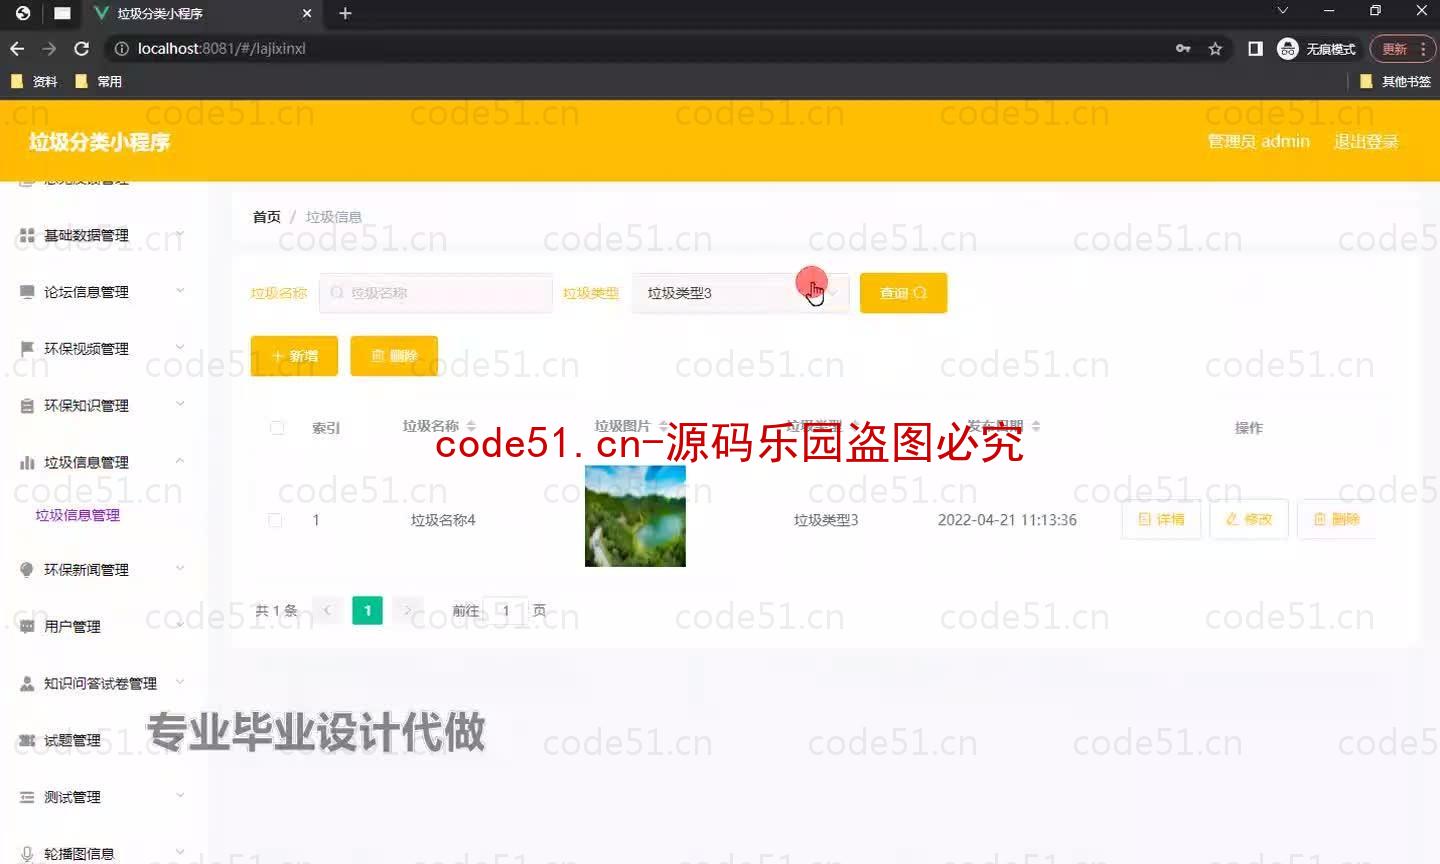Toggle the browser side panel icon
Screen dimensions: 1440x864
[1255, 48]
